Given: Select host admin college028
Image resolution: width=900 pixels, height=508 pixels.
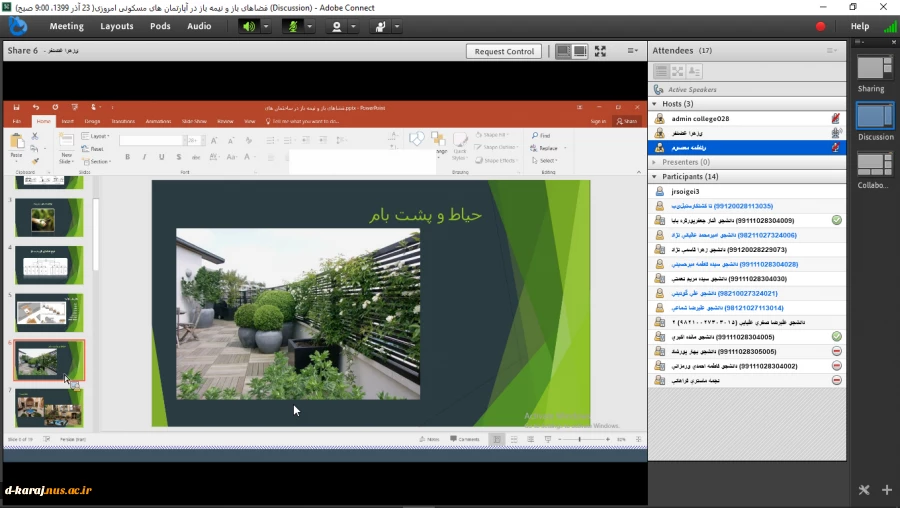Looking at the screenshot, I should 747,118.
